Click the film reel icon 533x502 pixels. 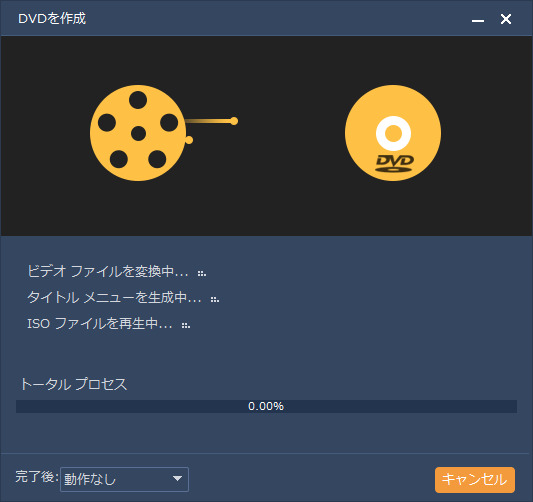(138, 133)
